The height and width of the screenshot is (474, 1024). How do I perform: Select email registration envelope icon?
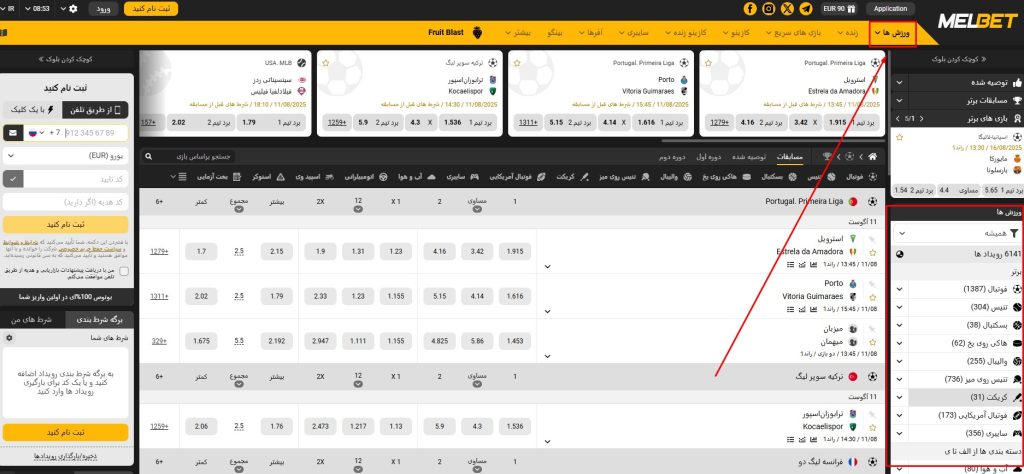click(12, 133)
